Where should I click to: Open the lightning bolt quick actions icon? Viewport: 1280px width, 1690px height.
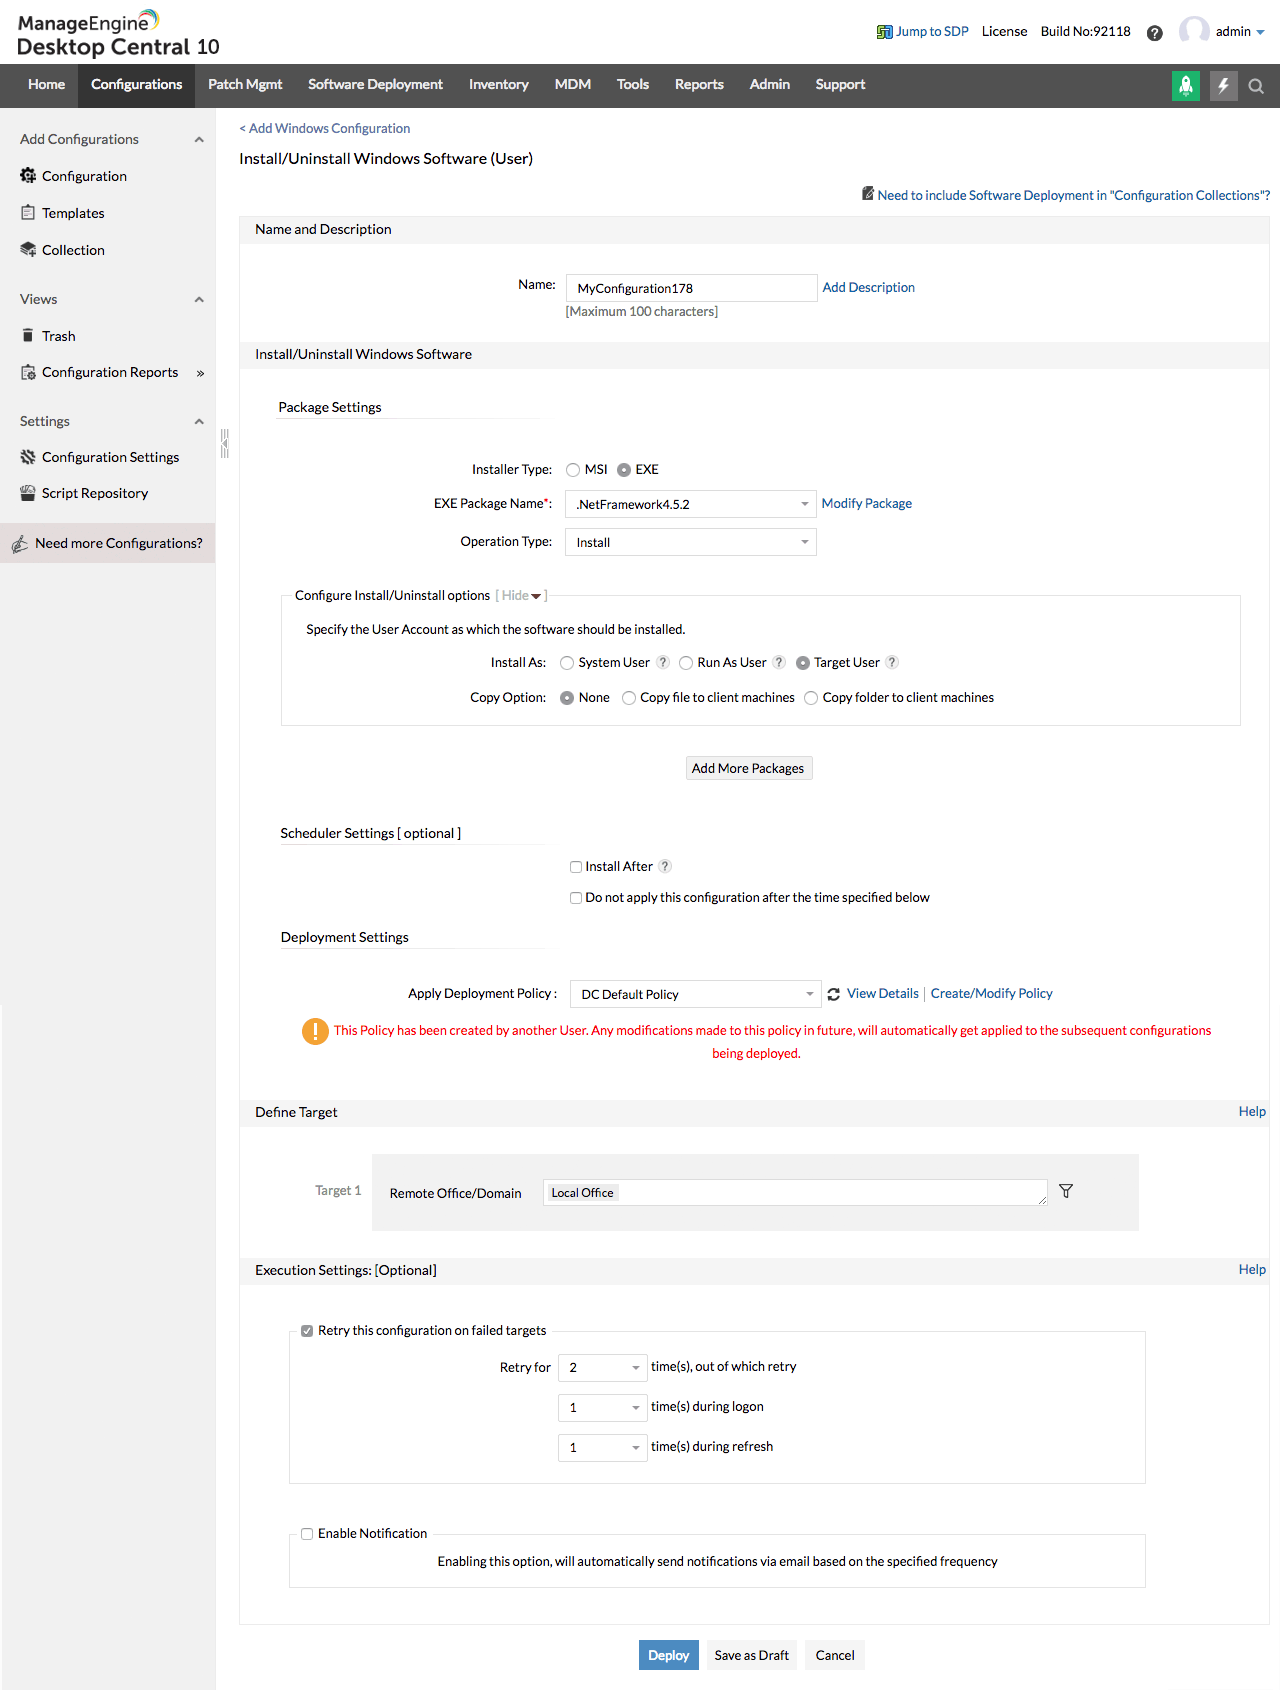point(1224,86)
